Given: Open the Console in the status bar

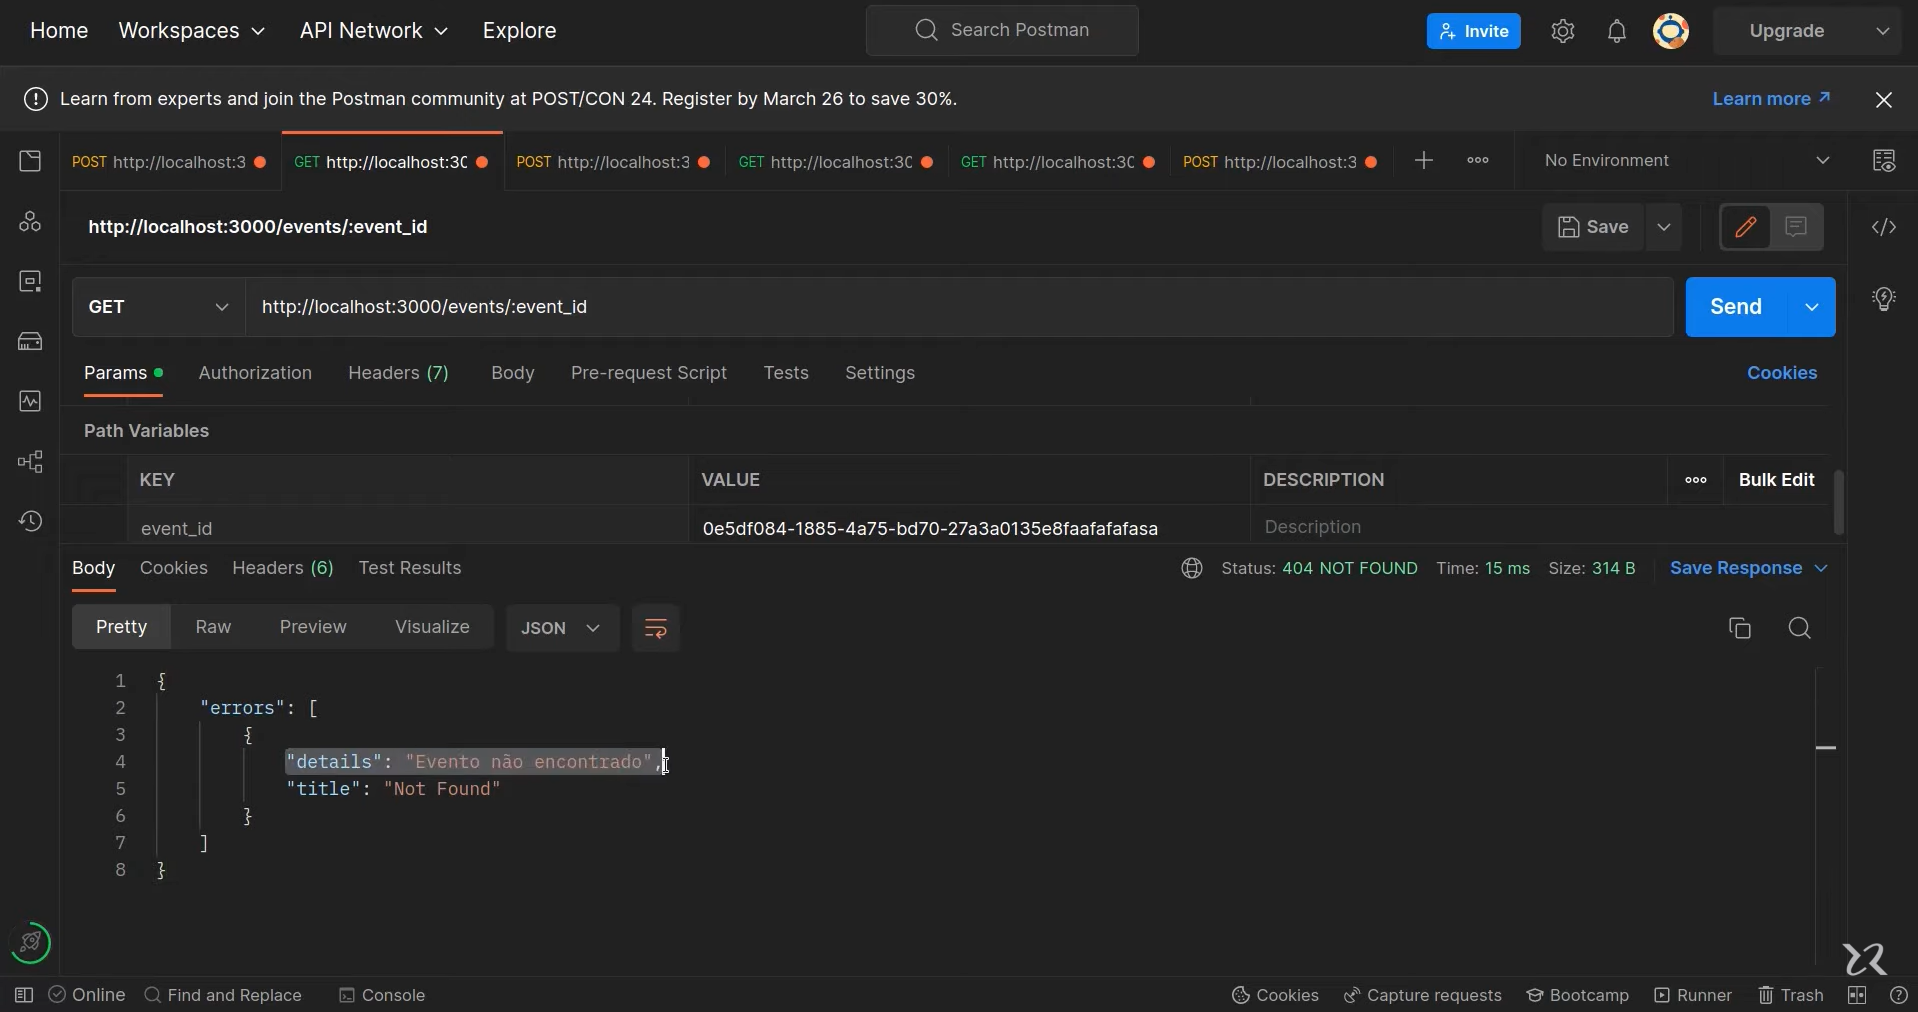Looking at the screenshot, I should click(382, 995).
